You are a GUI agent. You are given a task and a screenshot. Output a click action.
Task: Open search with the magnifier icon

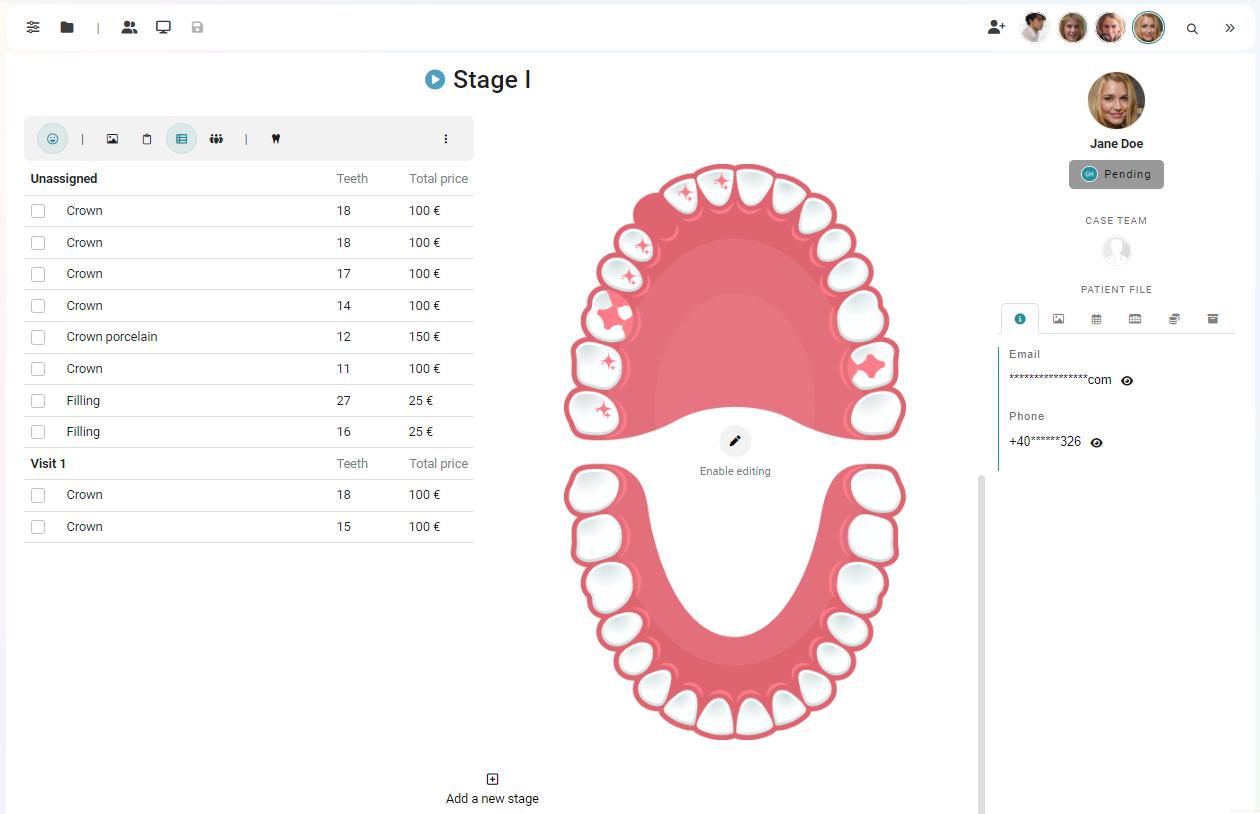click(1192, 28)
